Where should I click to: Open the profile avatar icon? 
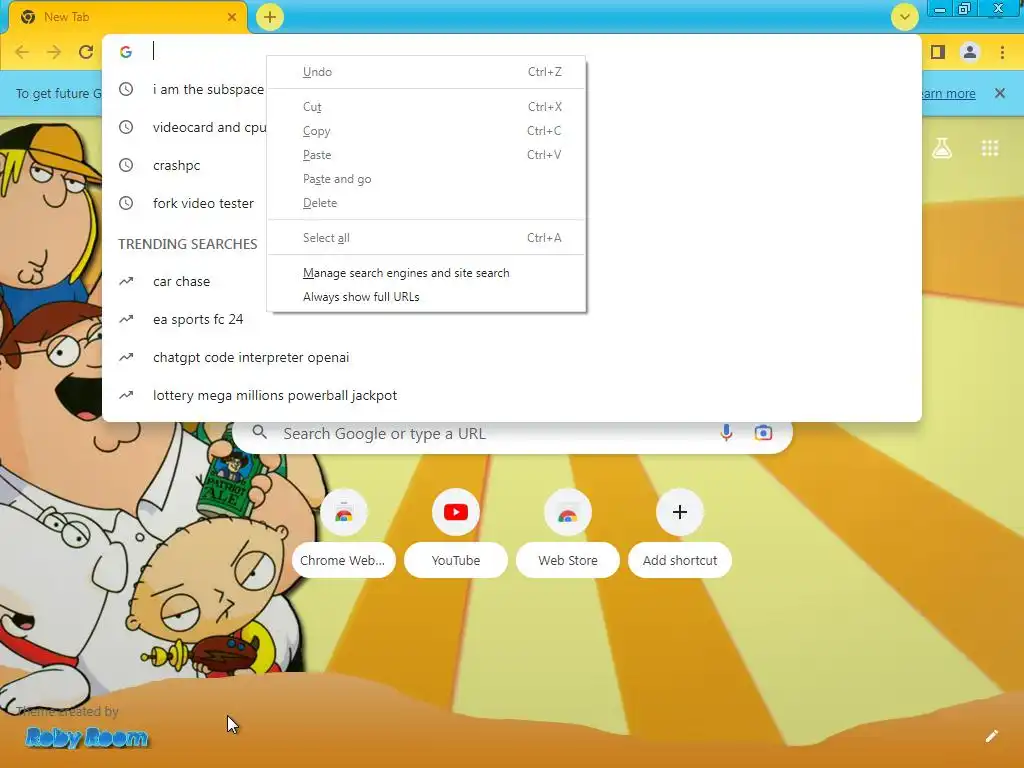pos(970,52)
